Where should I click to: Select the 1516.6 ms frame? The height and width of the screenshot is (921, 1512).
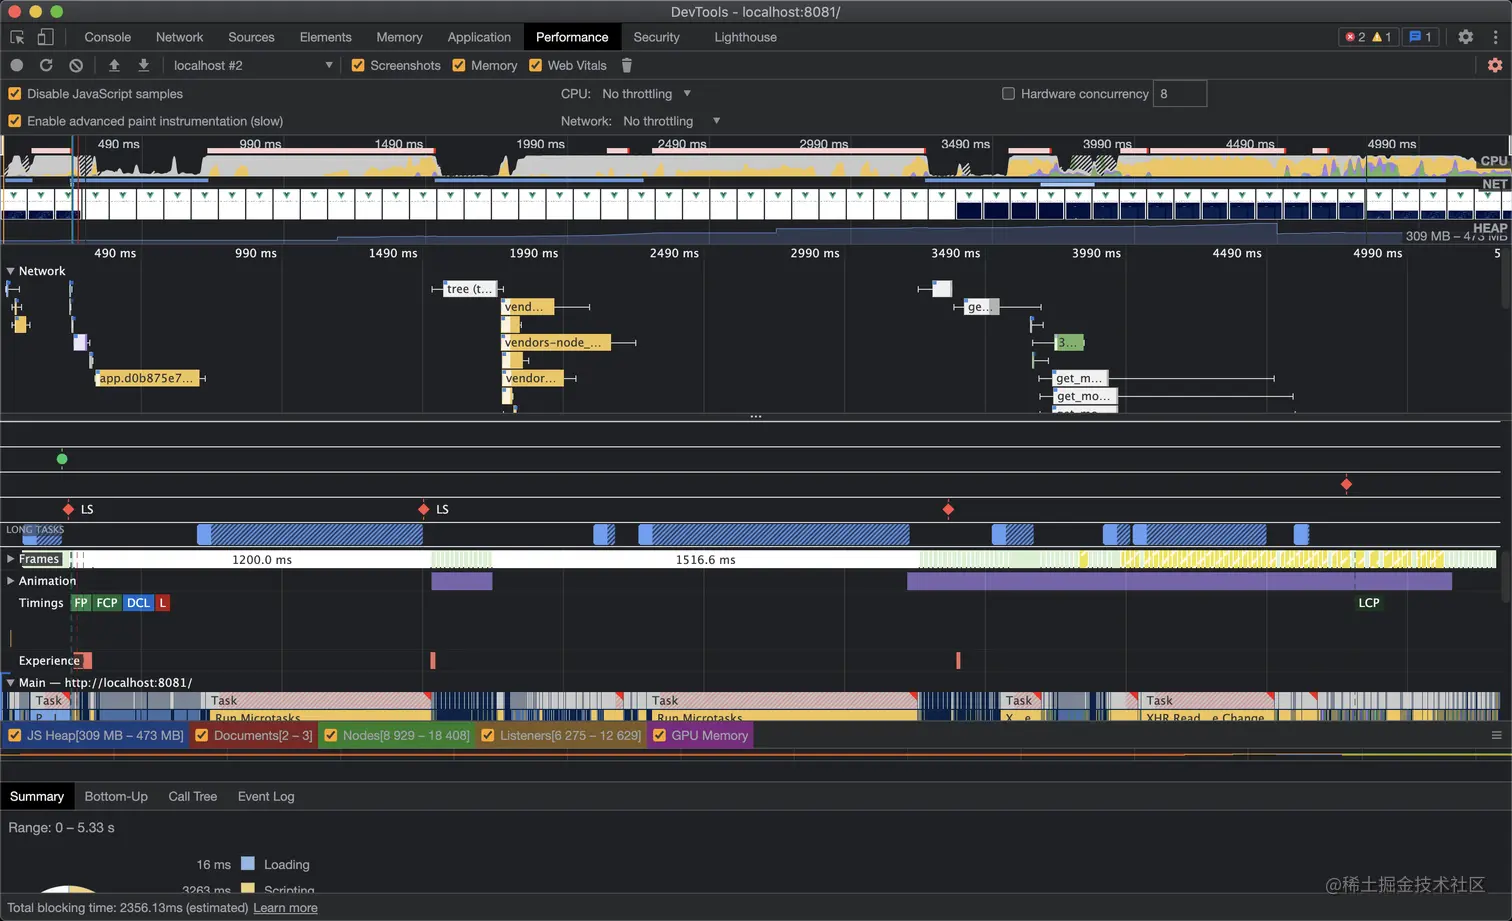705,560
